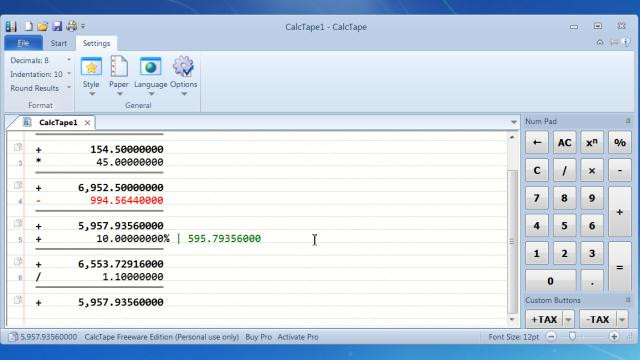Pin the Custom Buttons panel
Screen dimensions: 640x360
pyautogui.click(x=628, y=300)
